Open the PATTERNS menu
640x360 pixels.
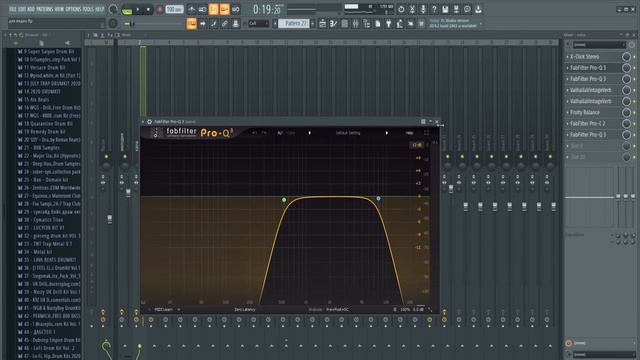pyautogui.click(x=44, y=9)
